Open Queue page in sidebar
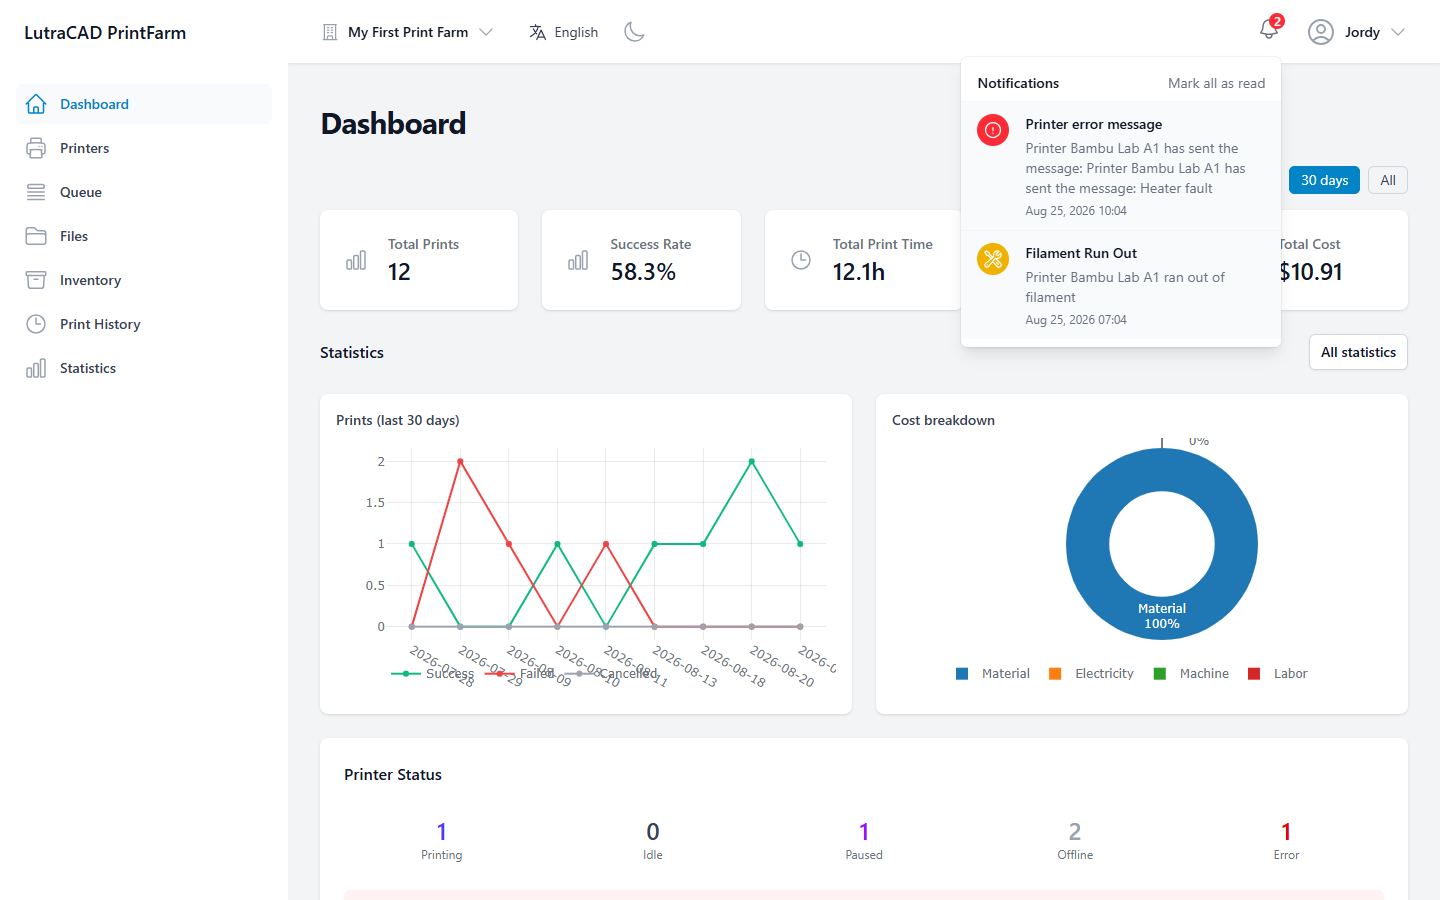Screen dimensions: 1440x900 144,192
